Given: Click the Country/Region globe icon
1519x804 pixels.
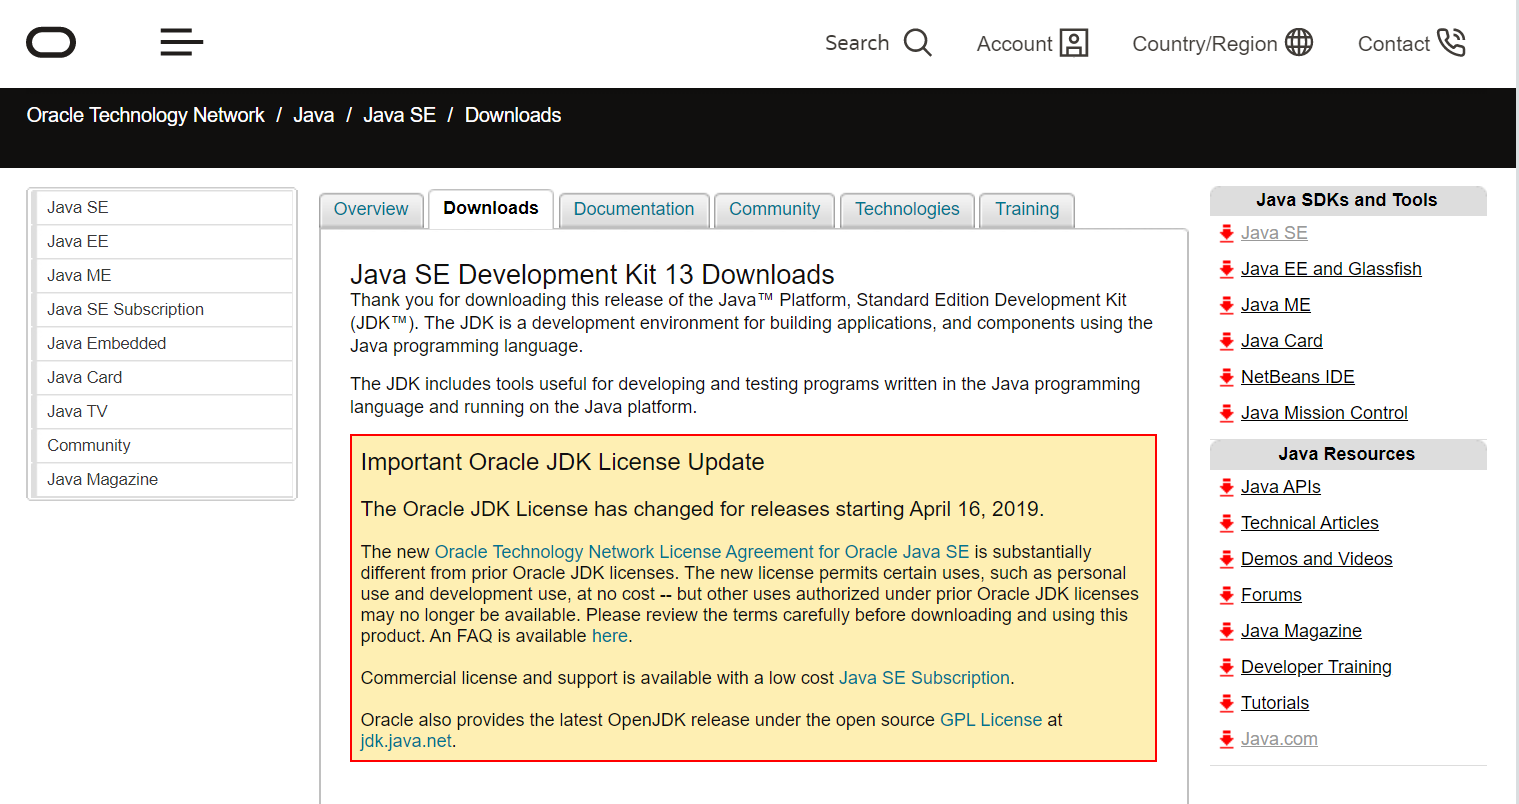Looking at the screenshot, I should pos(1299,43).
